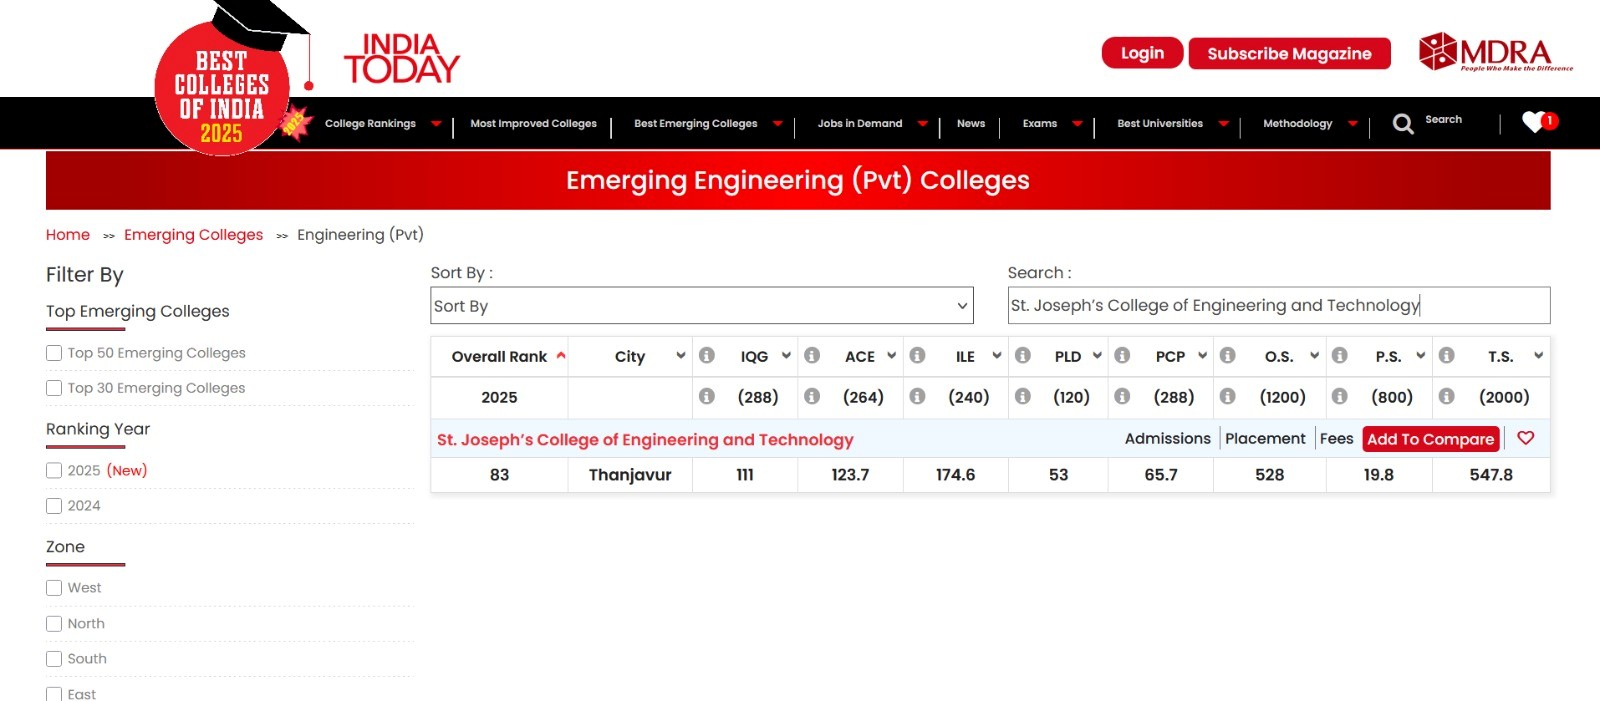Open Placement link for St. Joseph's

click(1265, 439)
